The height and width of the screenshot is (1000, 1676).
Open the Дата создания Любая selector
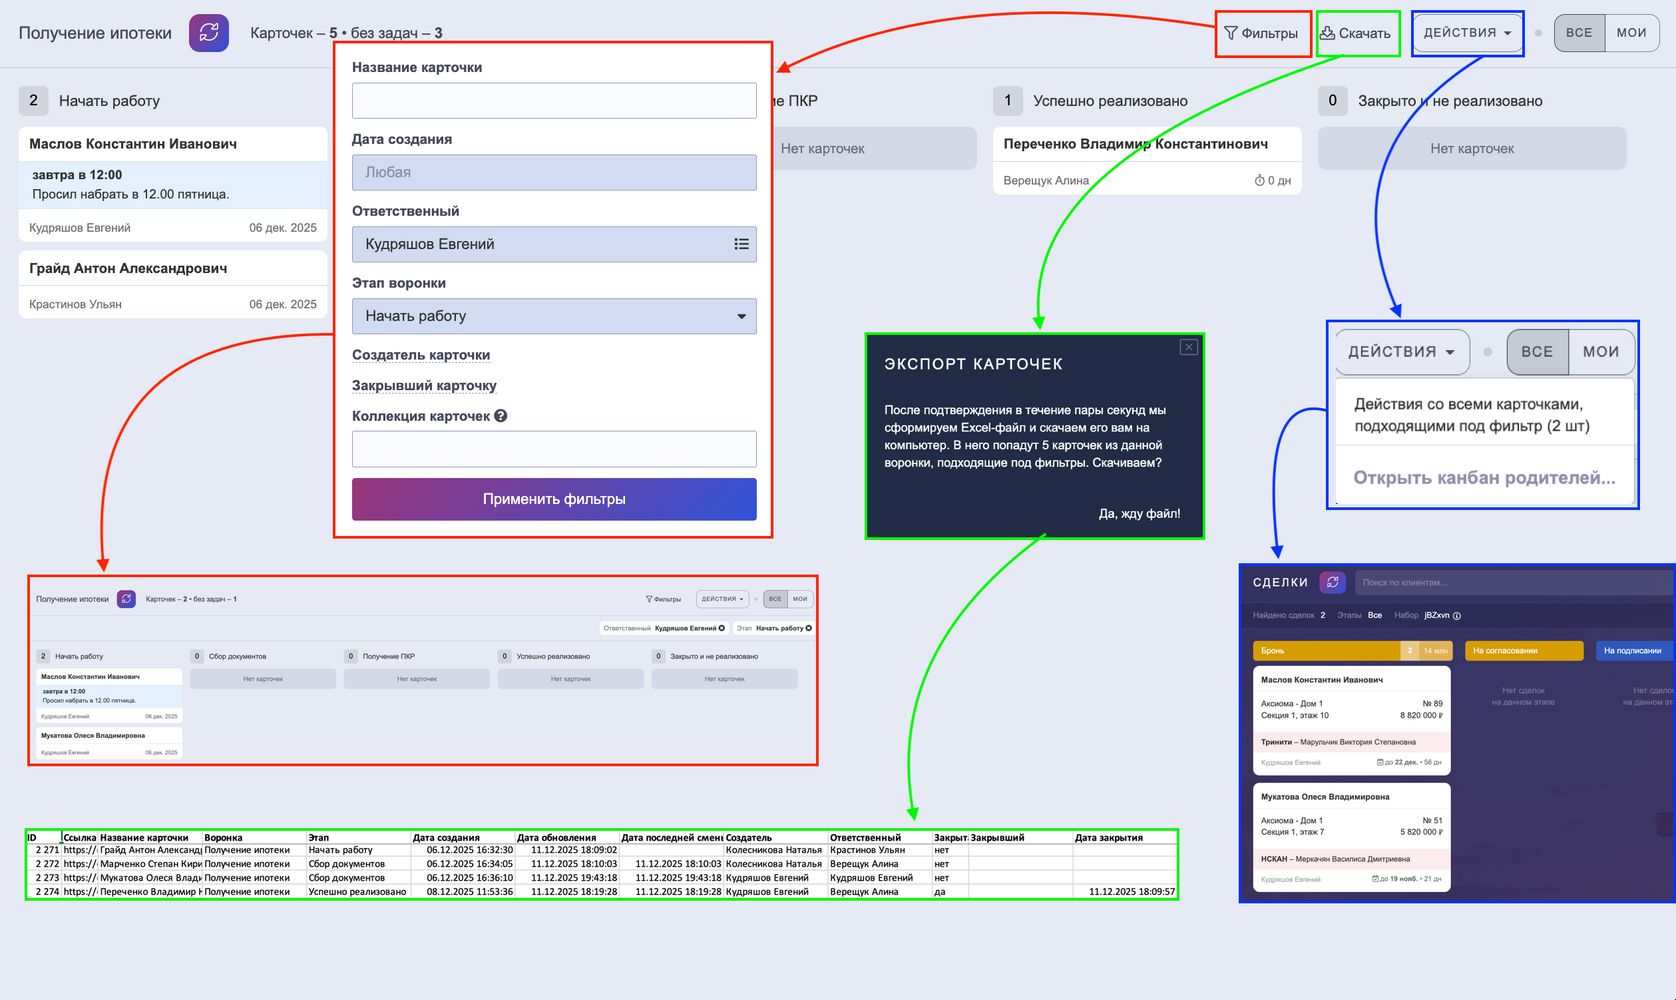coord(554,172)
